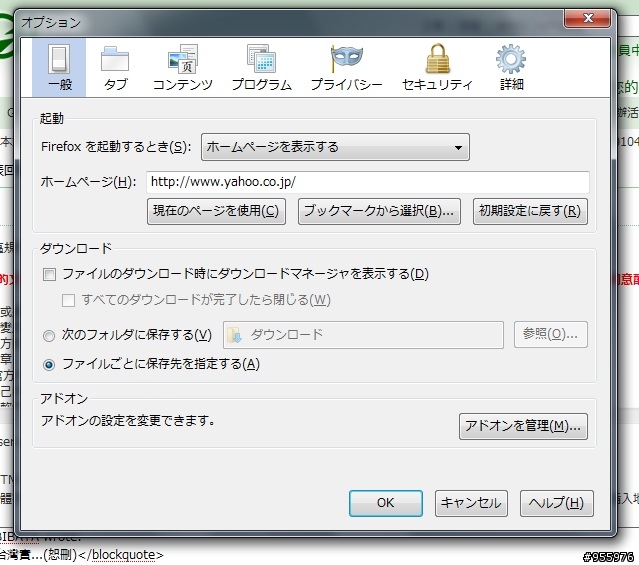This screenshot has height=565, width=639.
Task: Click 現在のページを使用 button
Action: (x=216, y=211)
